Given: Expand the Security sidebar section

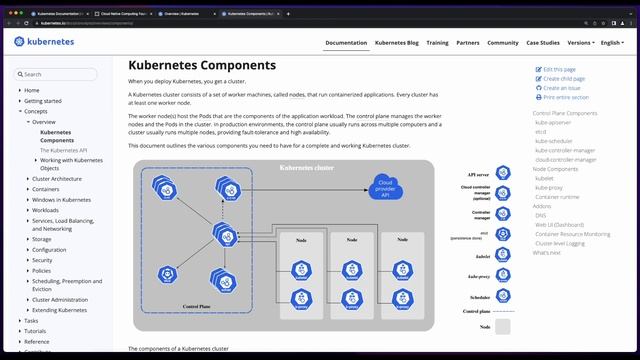Looking at the screenshot, I should coord(28,260).
